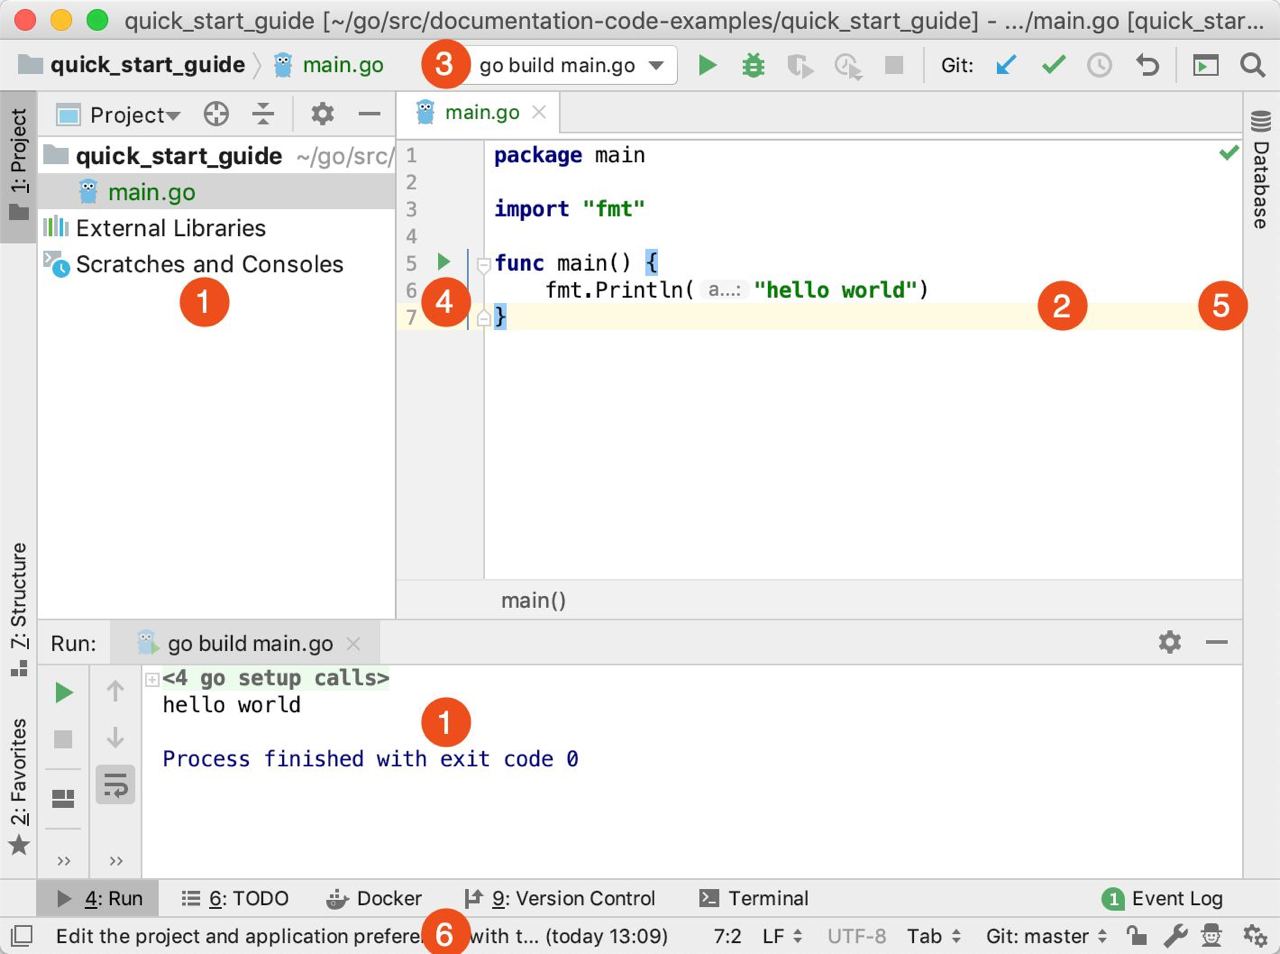Open the Event Log
This screenshot has width=1280, height=954.
point(1162,898)
